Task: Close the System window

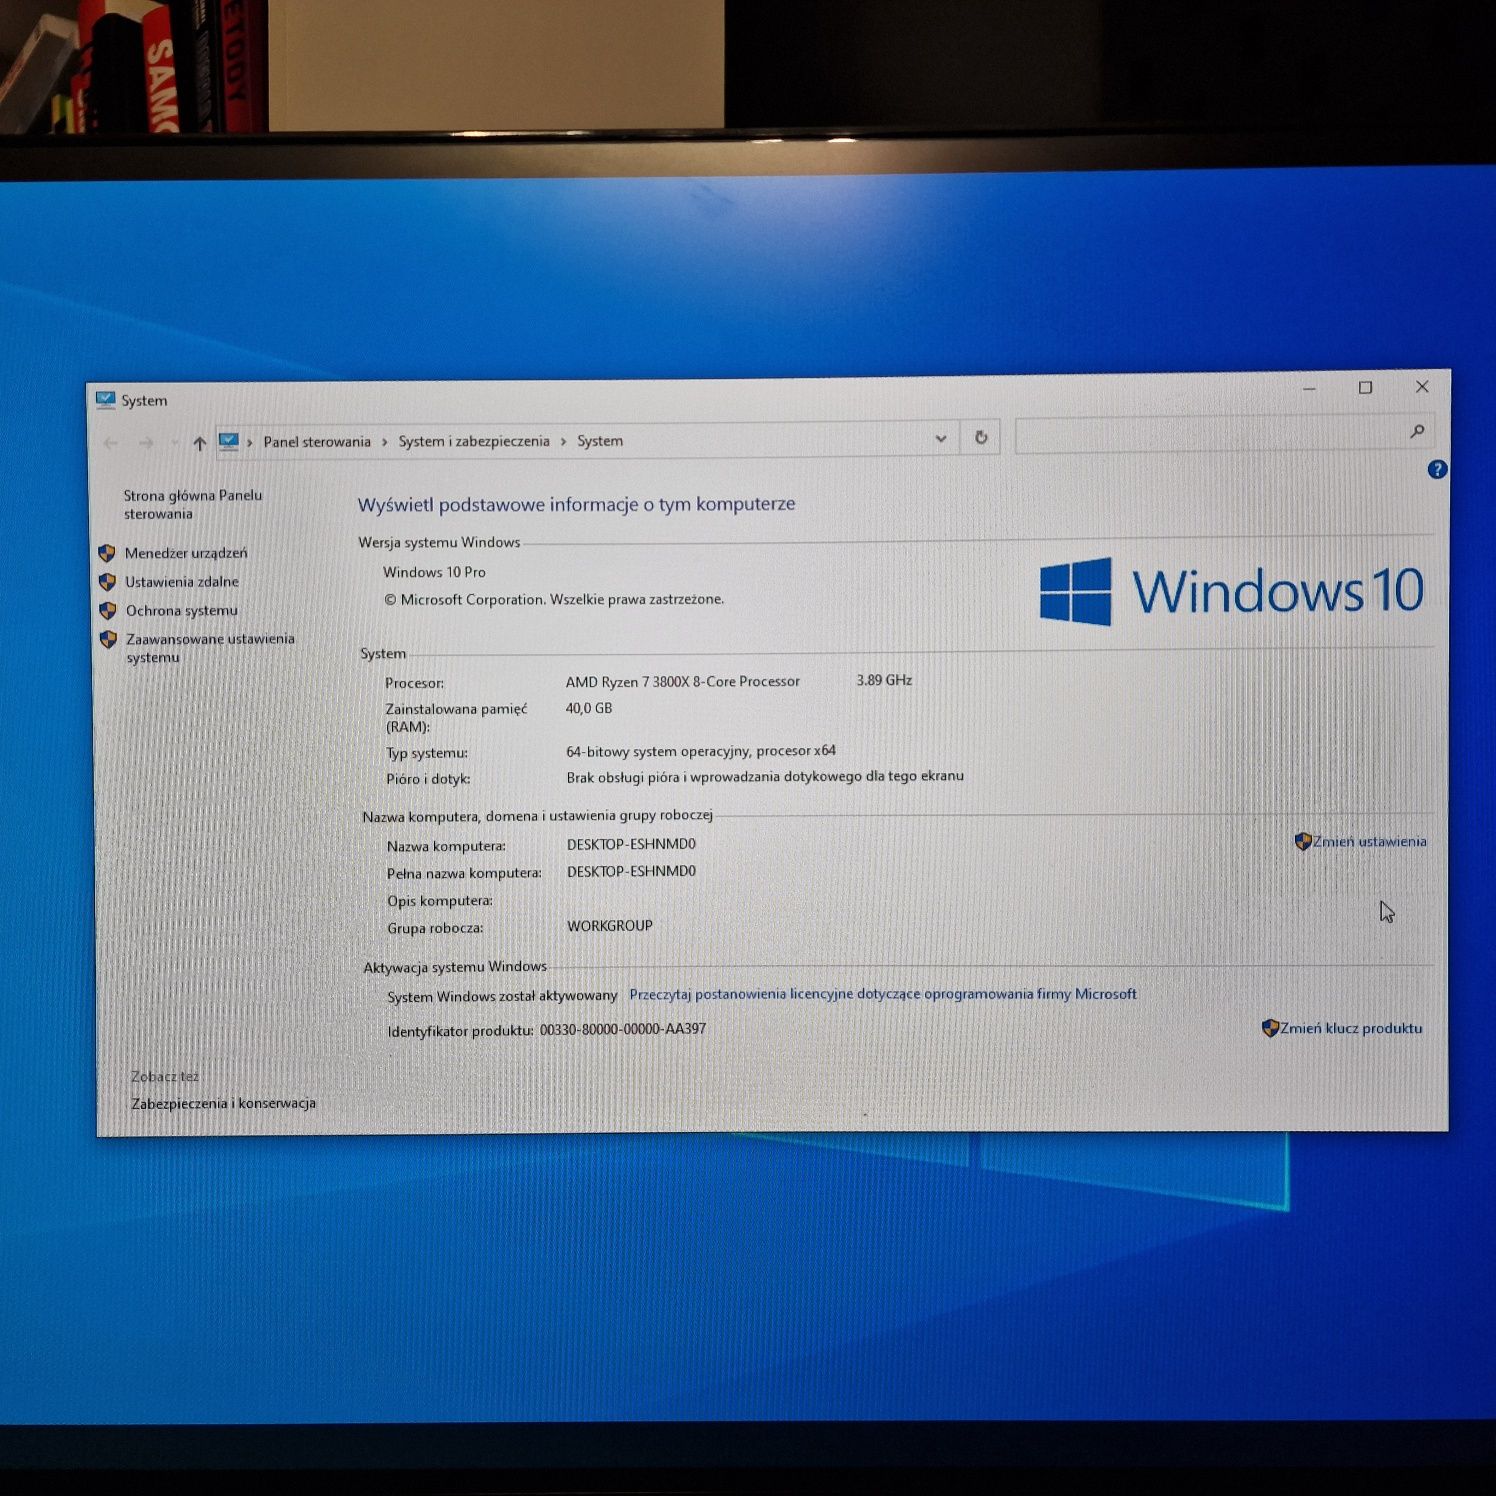Action: pos(1422,386)
